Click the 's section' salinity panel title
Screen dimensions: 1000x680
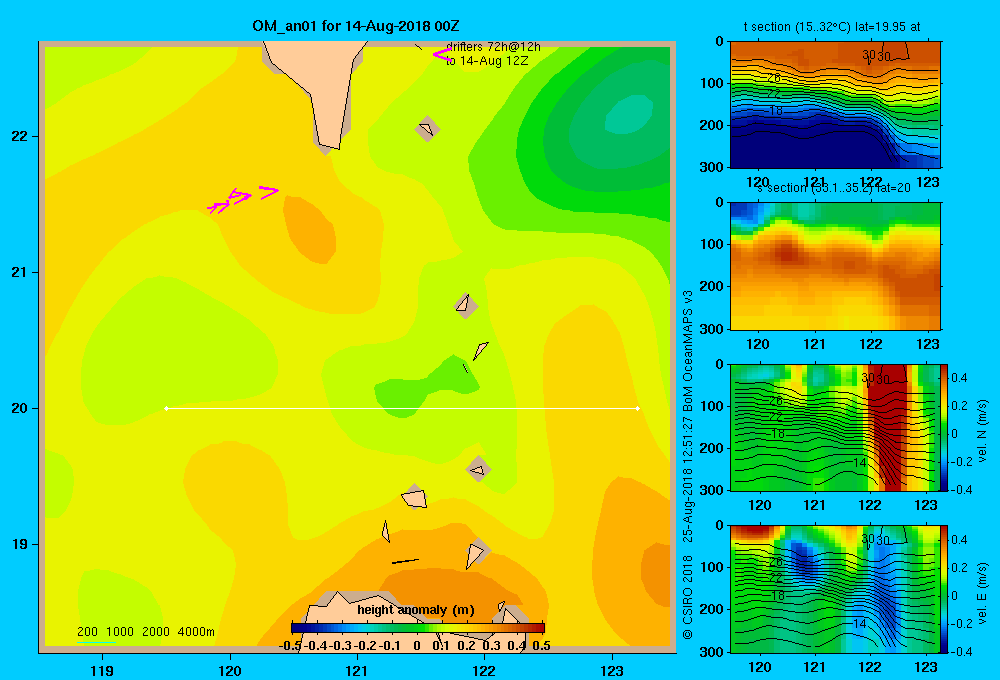click(x=834, y=188)
